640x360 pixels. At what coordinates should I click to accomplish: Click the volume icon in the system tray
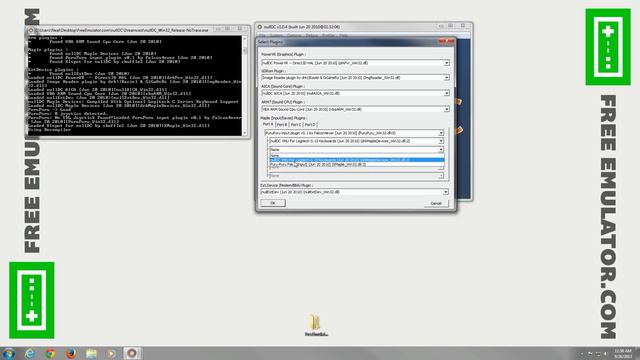[x=606, y=354]
